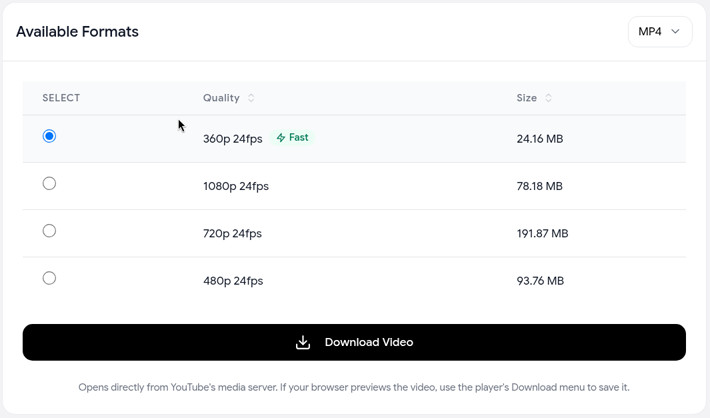Viewport: 710px width, 418px height.
Task: Select the 360p 24fps radio button
Action: point(49,136)
